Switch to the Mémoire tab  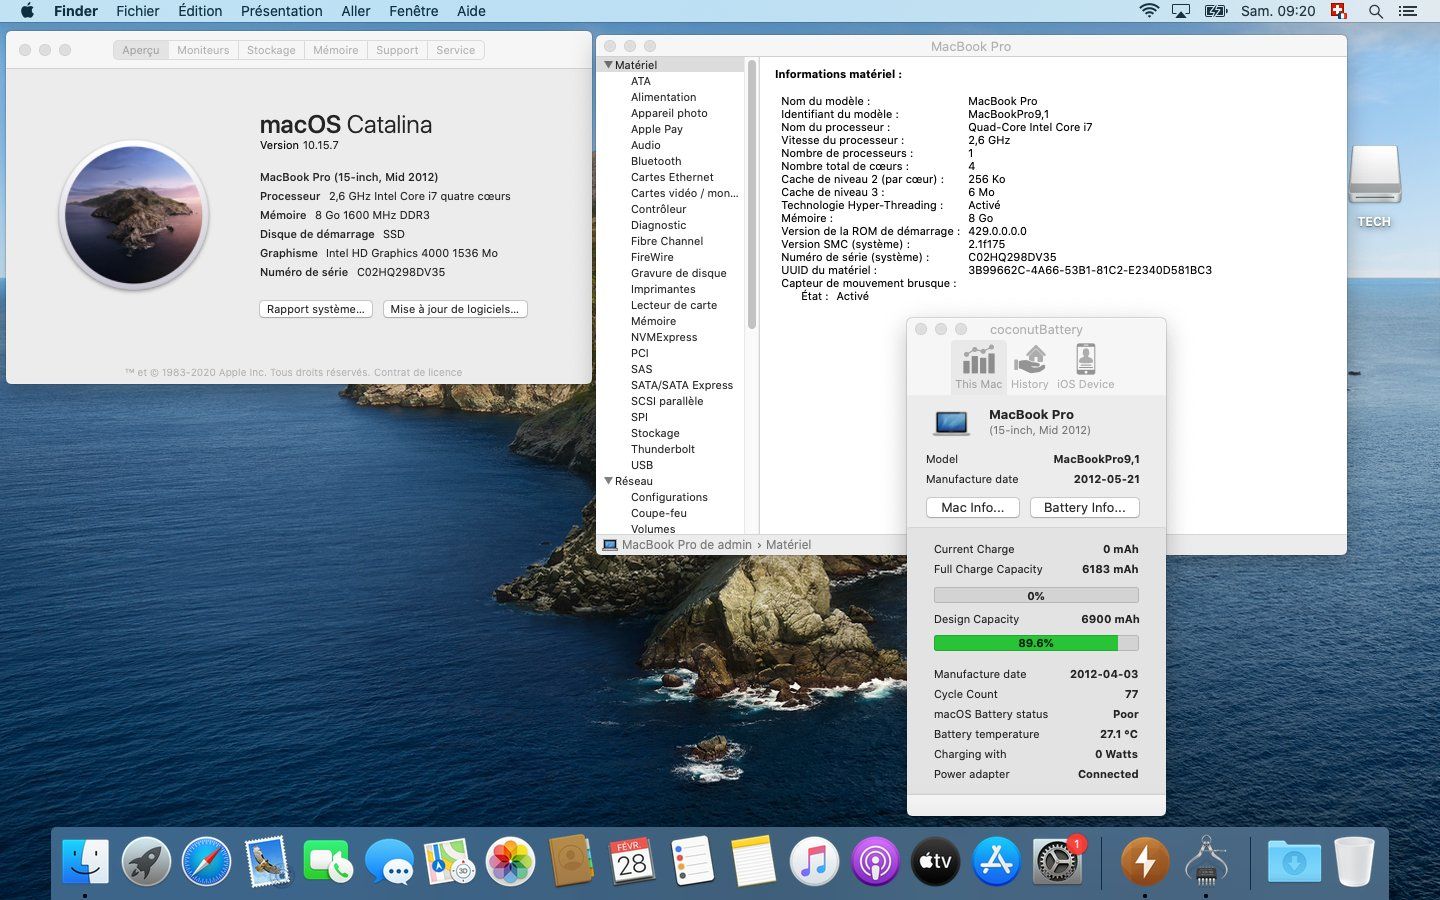point(335,50)
